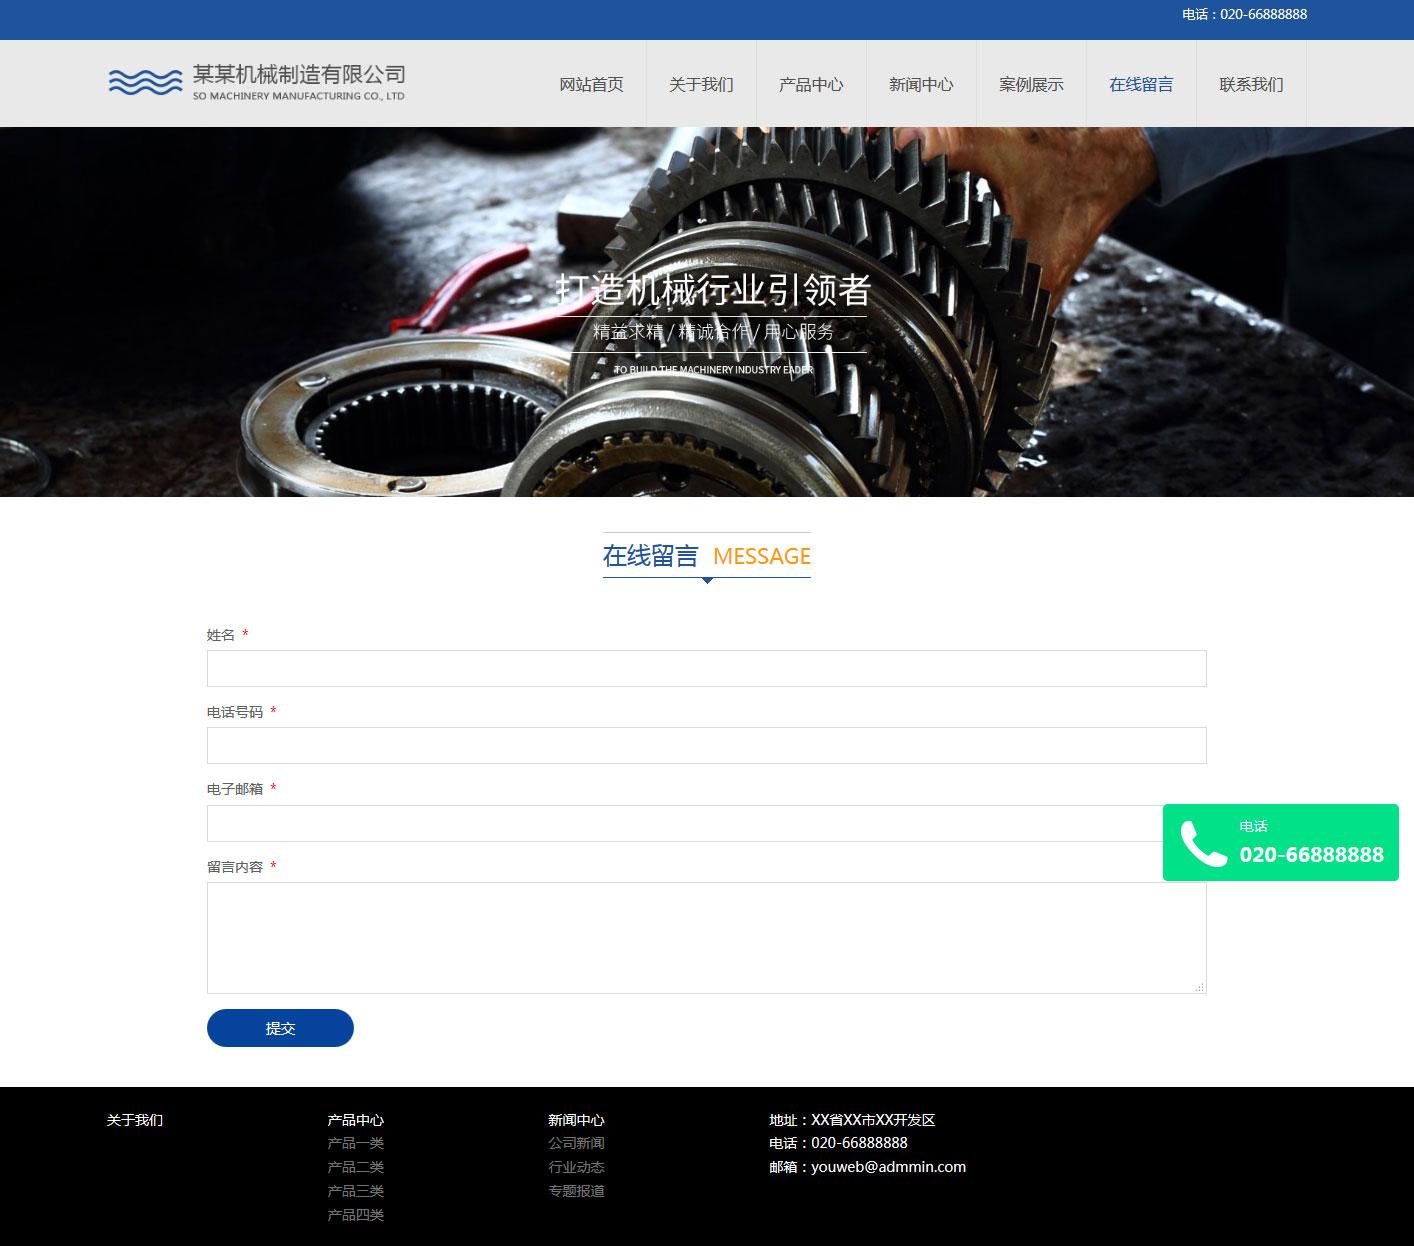This screenshot has height=1246, width=1414.
Task: Click the 姓名 input field
Action: click(x=706, y=669)
